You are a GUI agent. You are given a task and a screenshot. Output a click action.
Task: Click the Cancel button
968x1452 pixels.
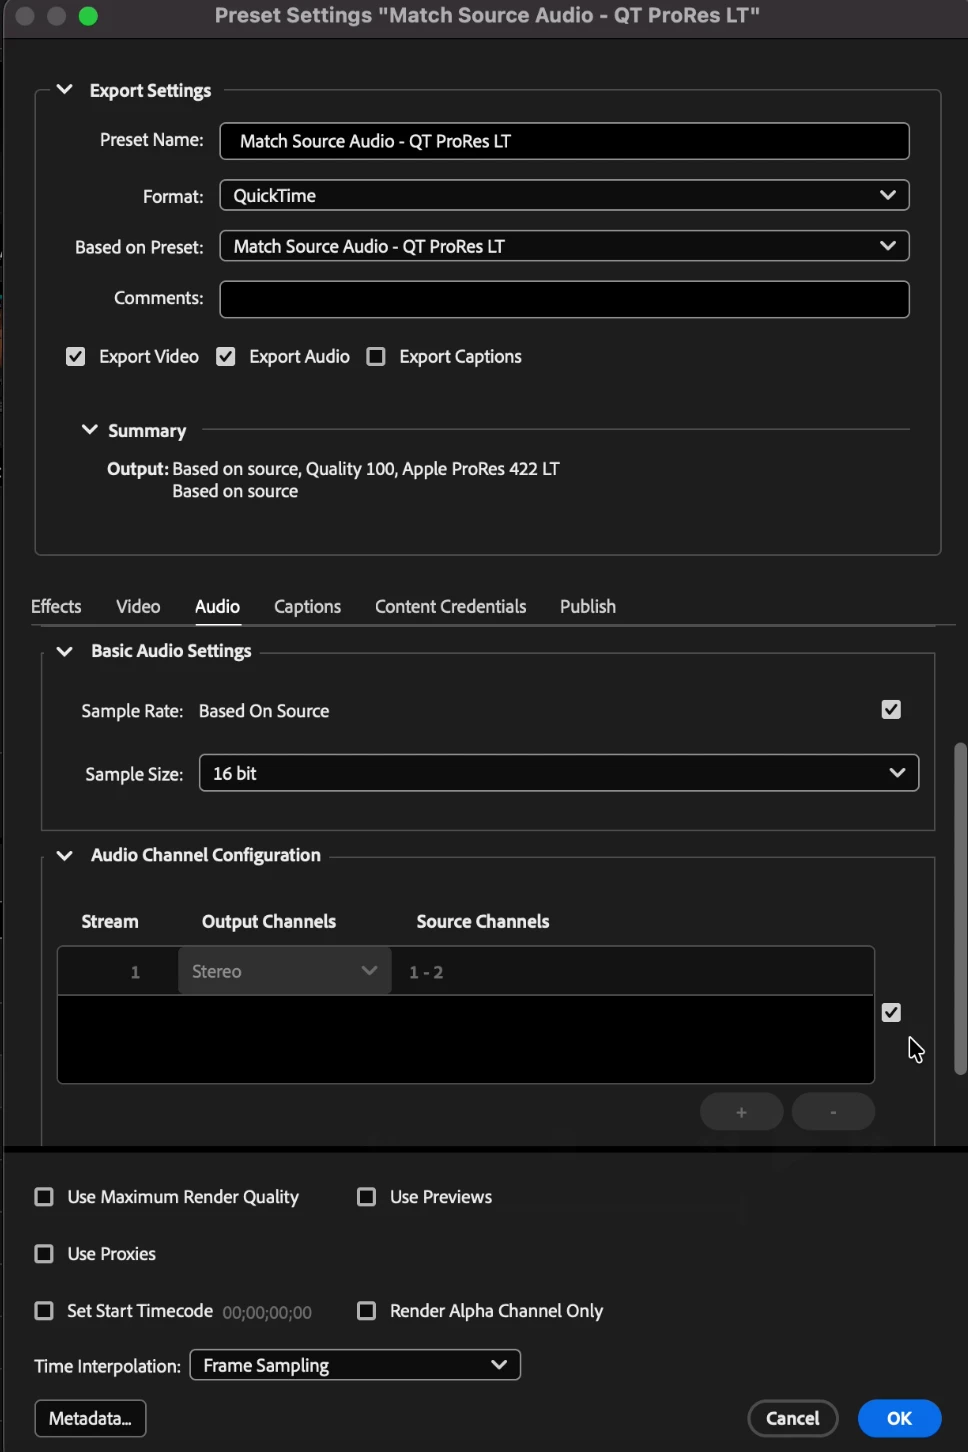click(793, 1419)
